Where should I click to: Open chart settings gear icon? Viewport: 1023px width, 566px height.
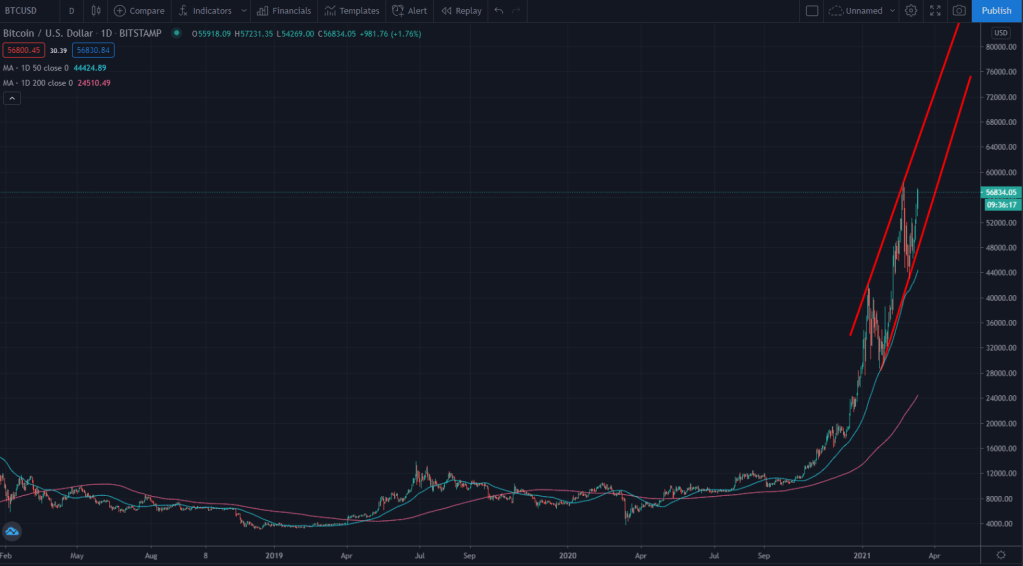click(911, 11)
